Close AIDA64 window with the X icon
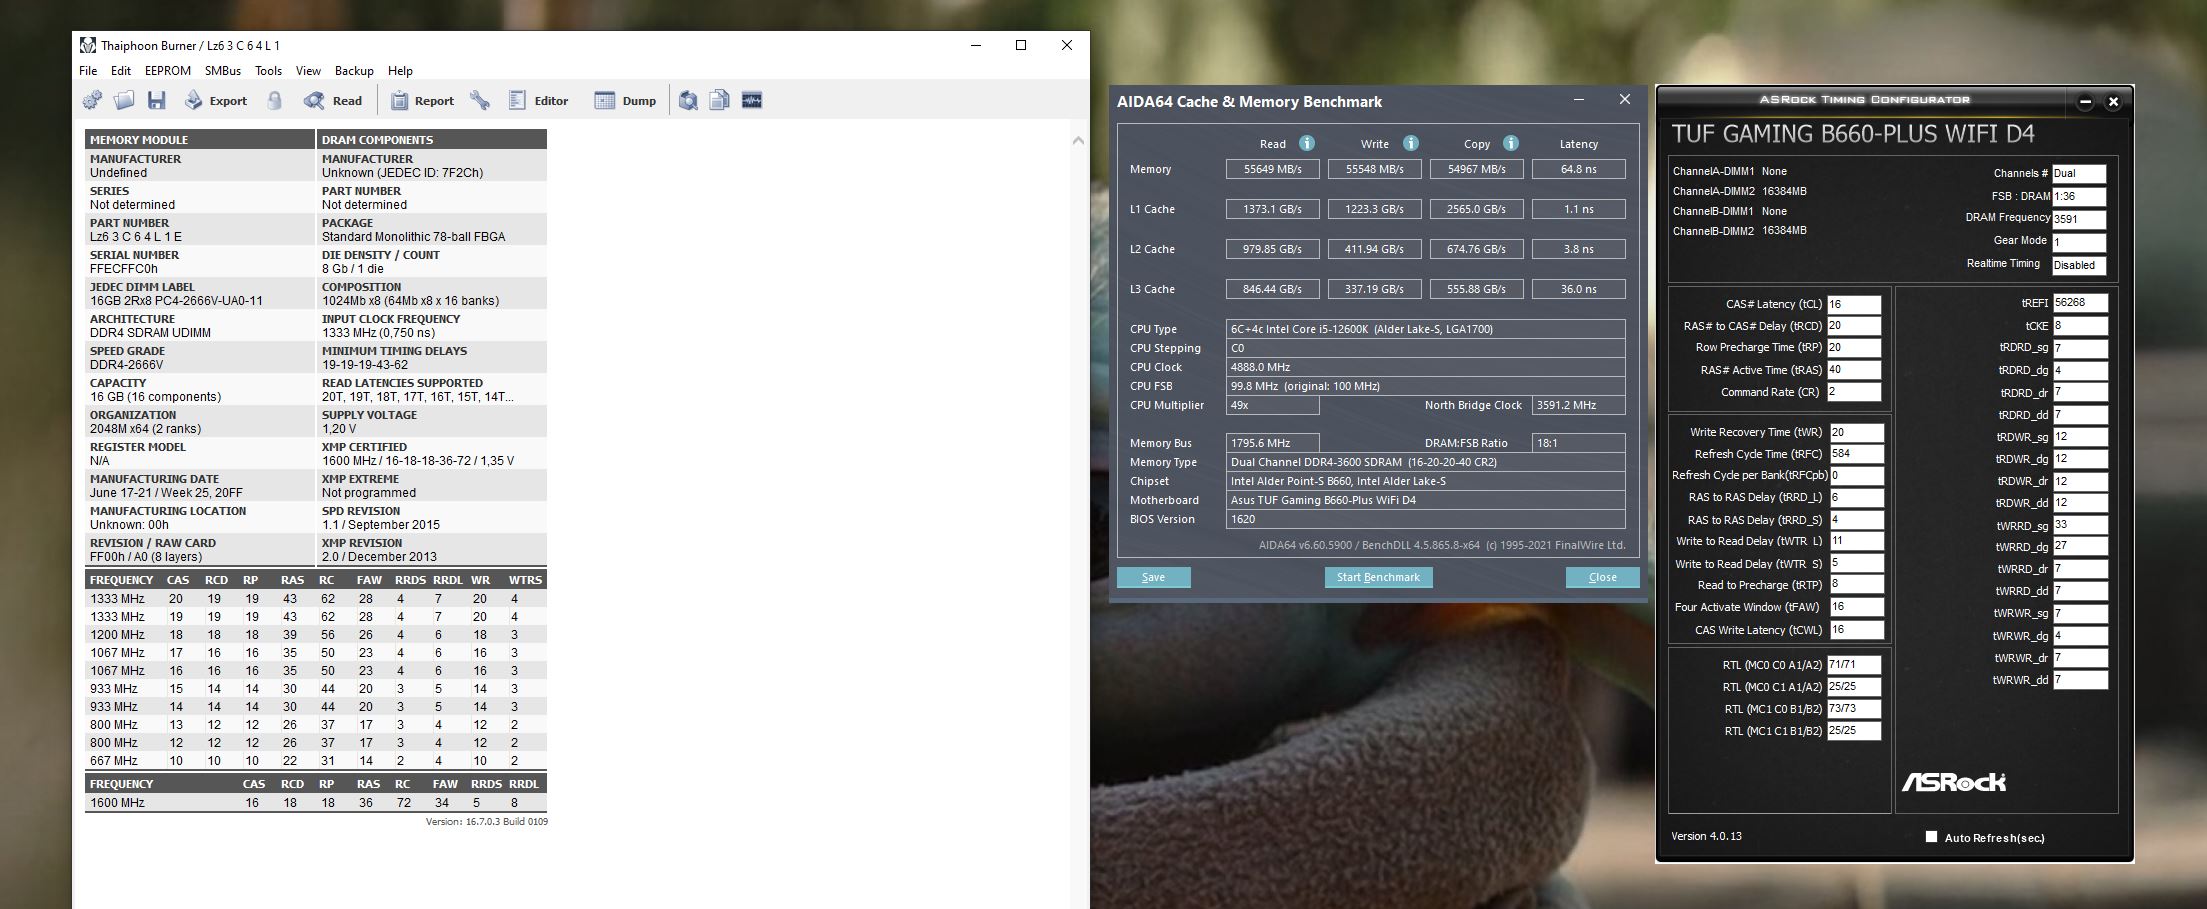Viewport: 2207px width, 909px height. [1625, 100]
